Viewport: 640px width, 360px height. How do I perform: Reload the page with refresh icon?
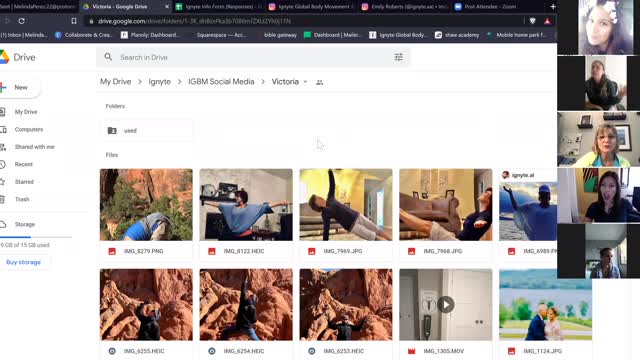[x=22, y=21]
